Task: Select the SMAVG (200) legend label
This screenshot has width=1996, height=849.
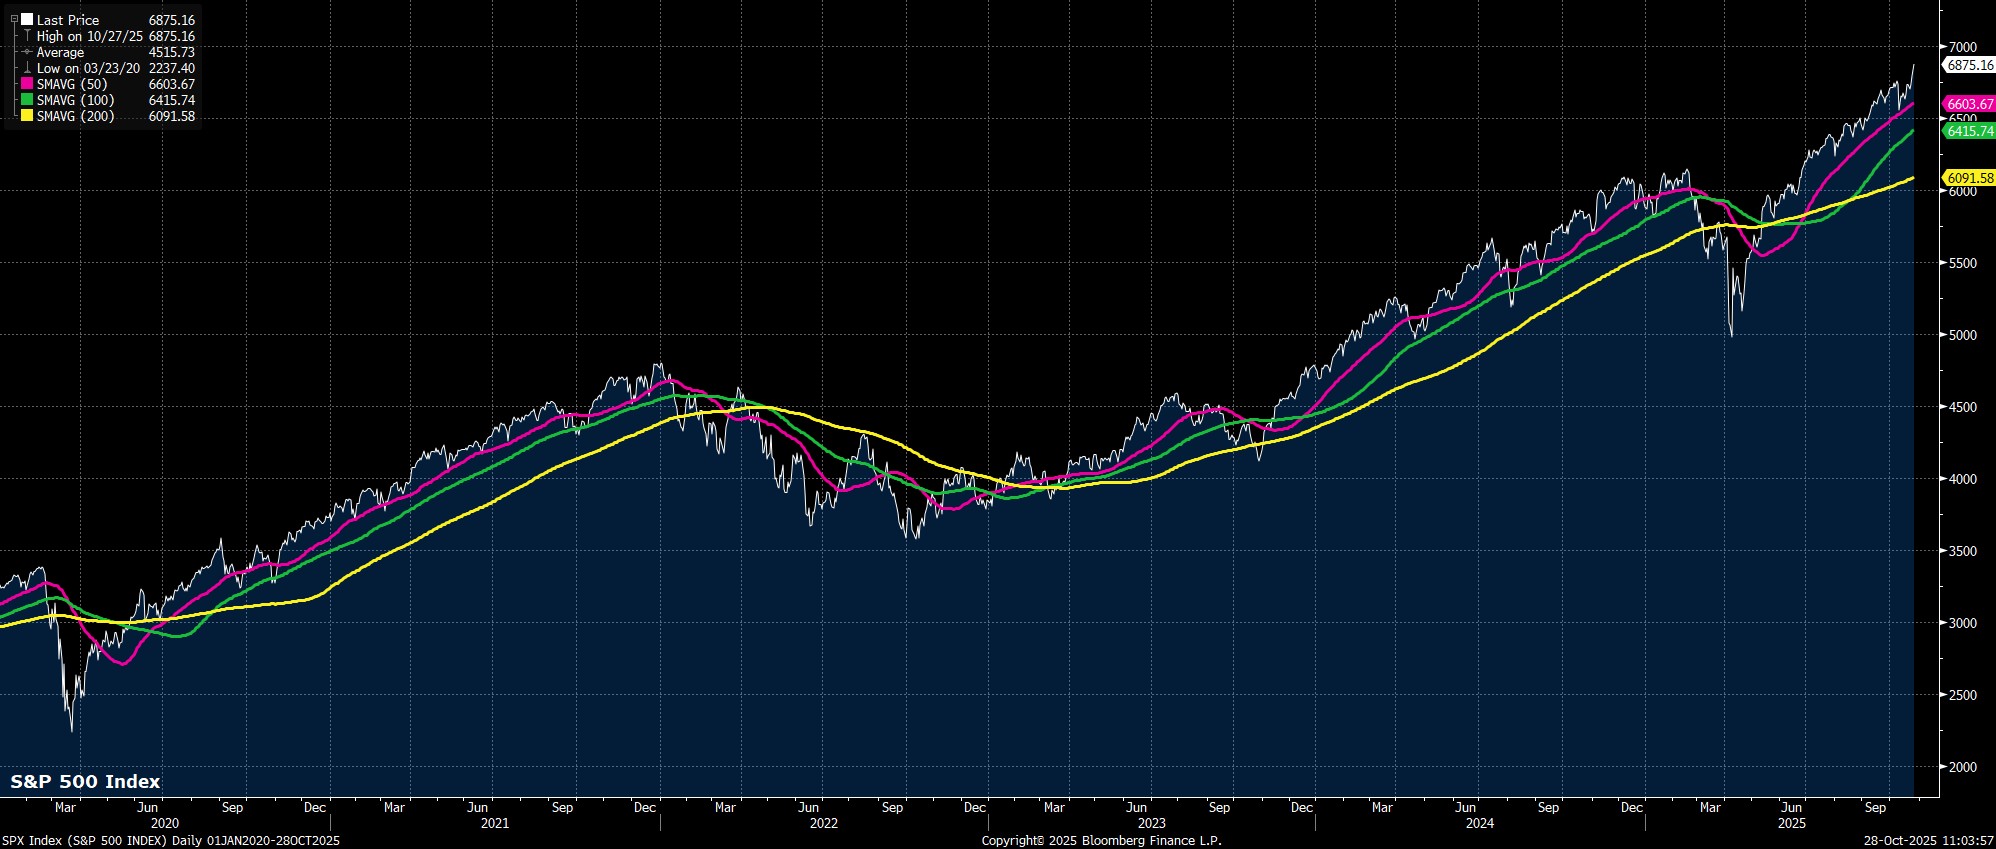Action: [76, 116]
